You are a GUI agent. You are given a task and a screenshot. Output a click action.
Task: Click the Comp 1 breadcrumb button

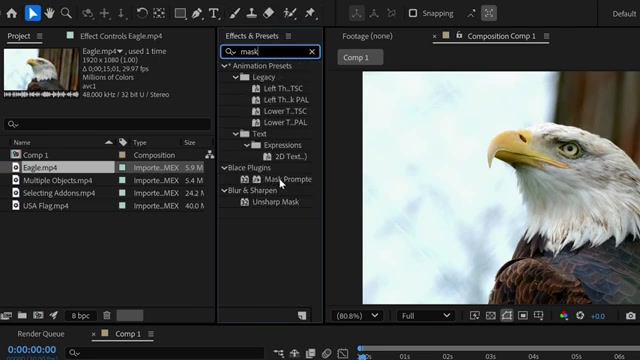point(360,58)
